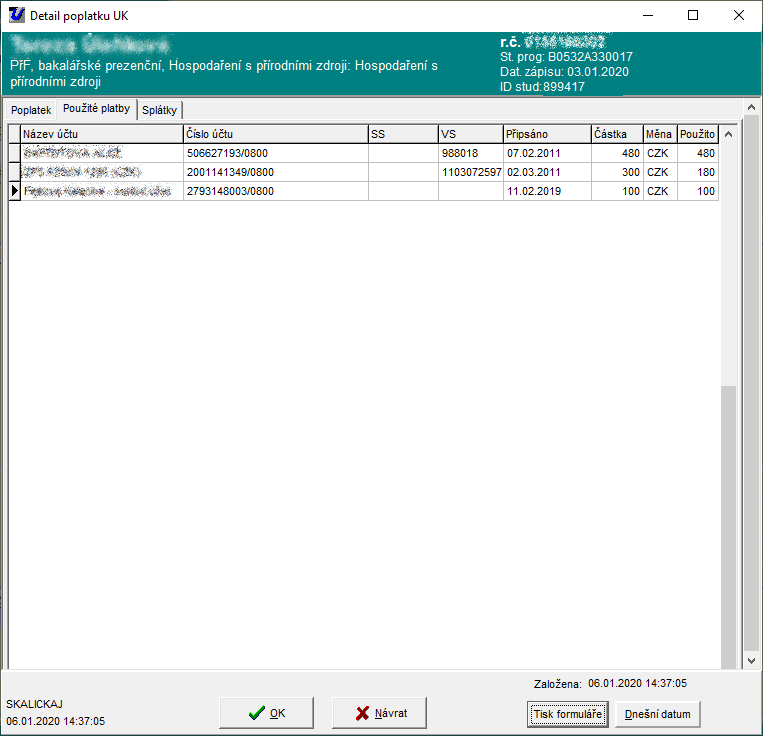Click the app icon in title bar
The image size is (763, 736).
point(16,15)
